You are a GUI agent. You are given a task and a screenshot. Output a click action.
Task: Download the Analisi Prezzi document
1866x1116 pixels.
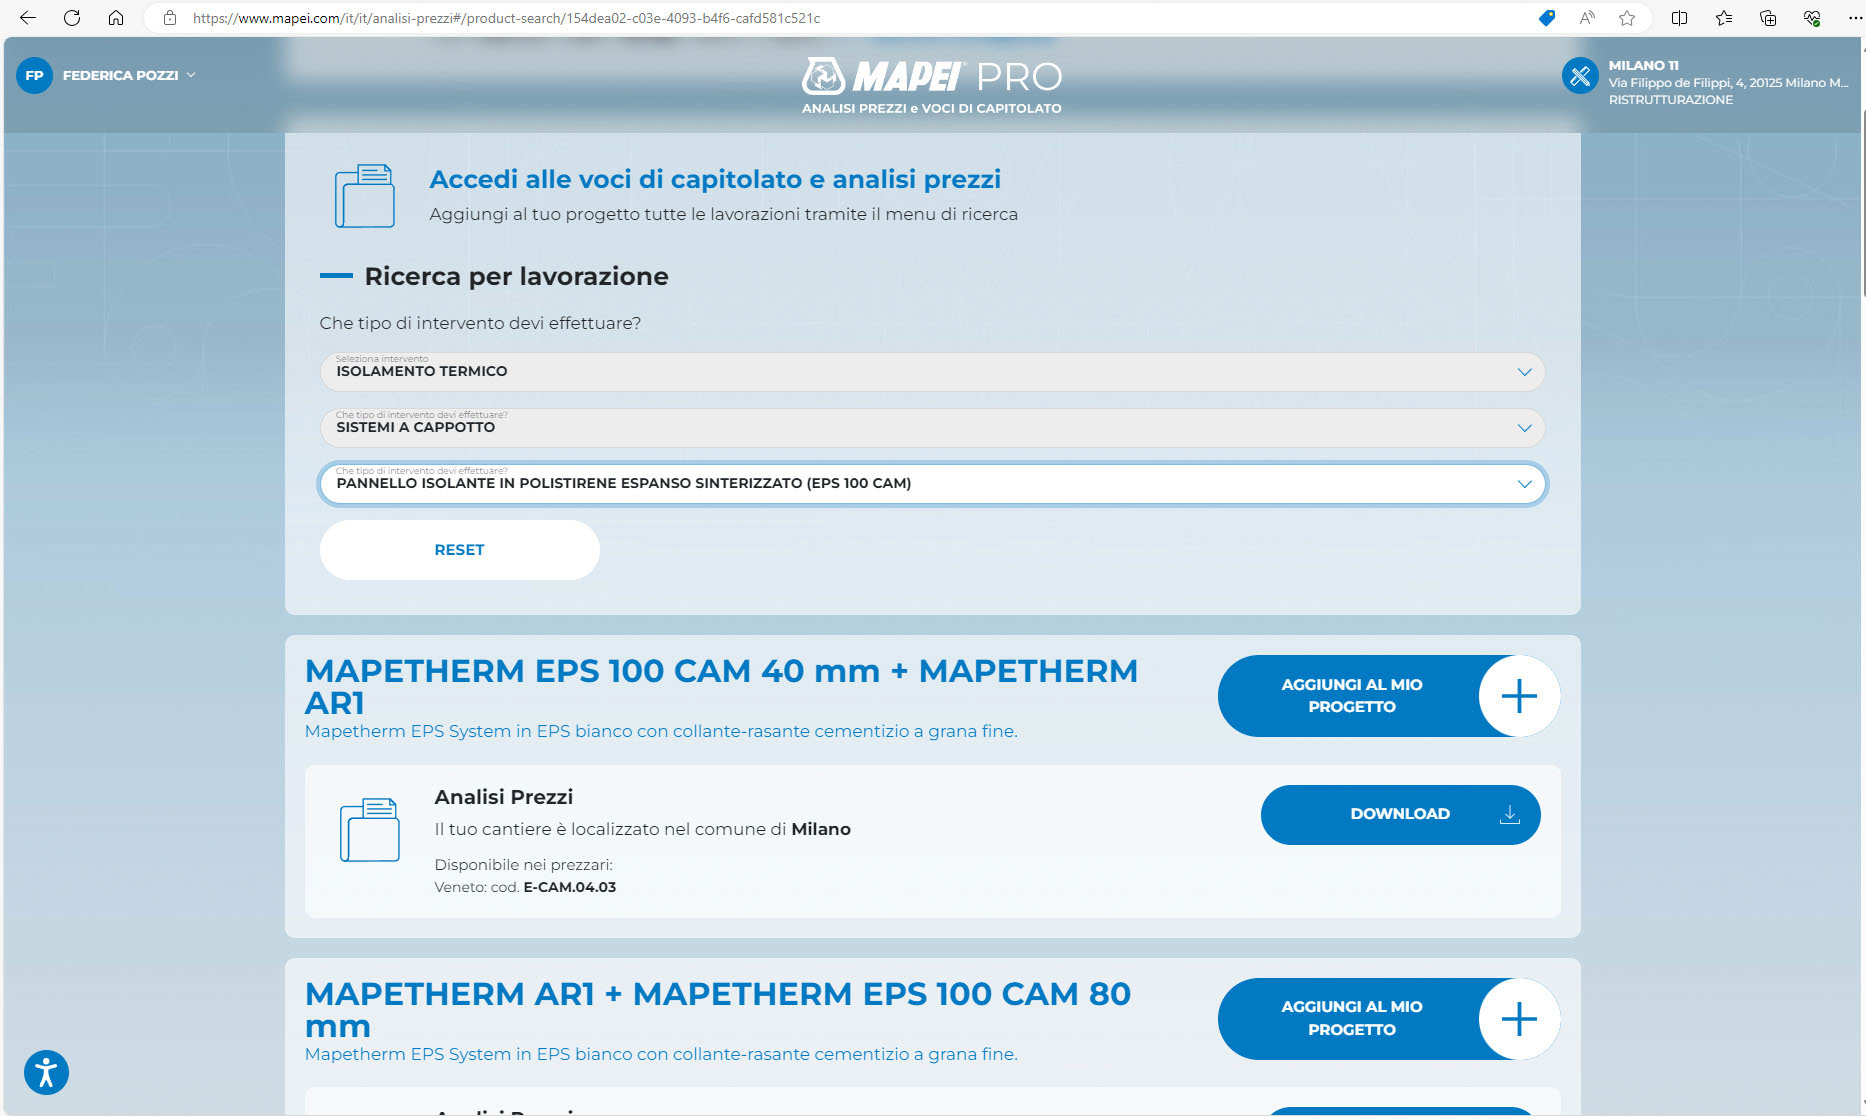pyautogui.click(x=1400, y=814)
